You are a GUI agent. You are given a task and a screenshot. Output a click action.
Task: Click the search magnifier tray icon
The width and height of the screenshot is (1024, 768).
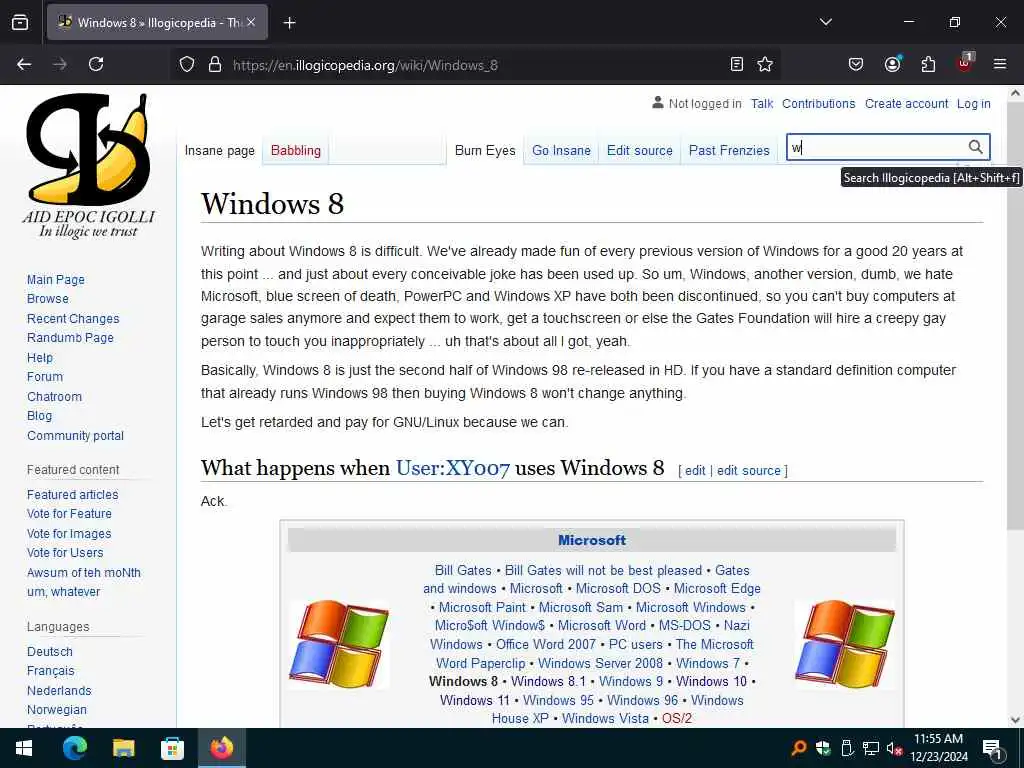[798, 748]
